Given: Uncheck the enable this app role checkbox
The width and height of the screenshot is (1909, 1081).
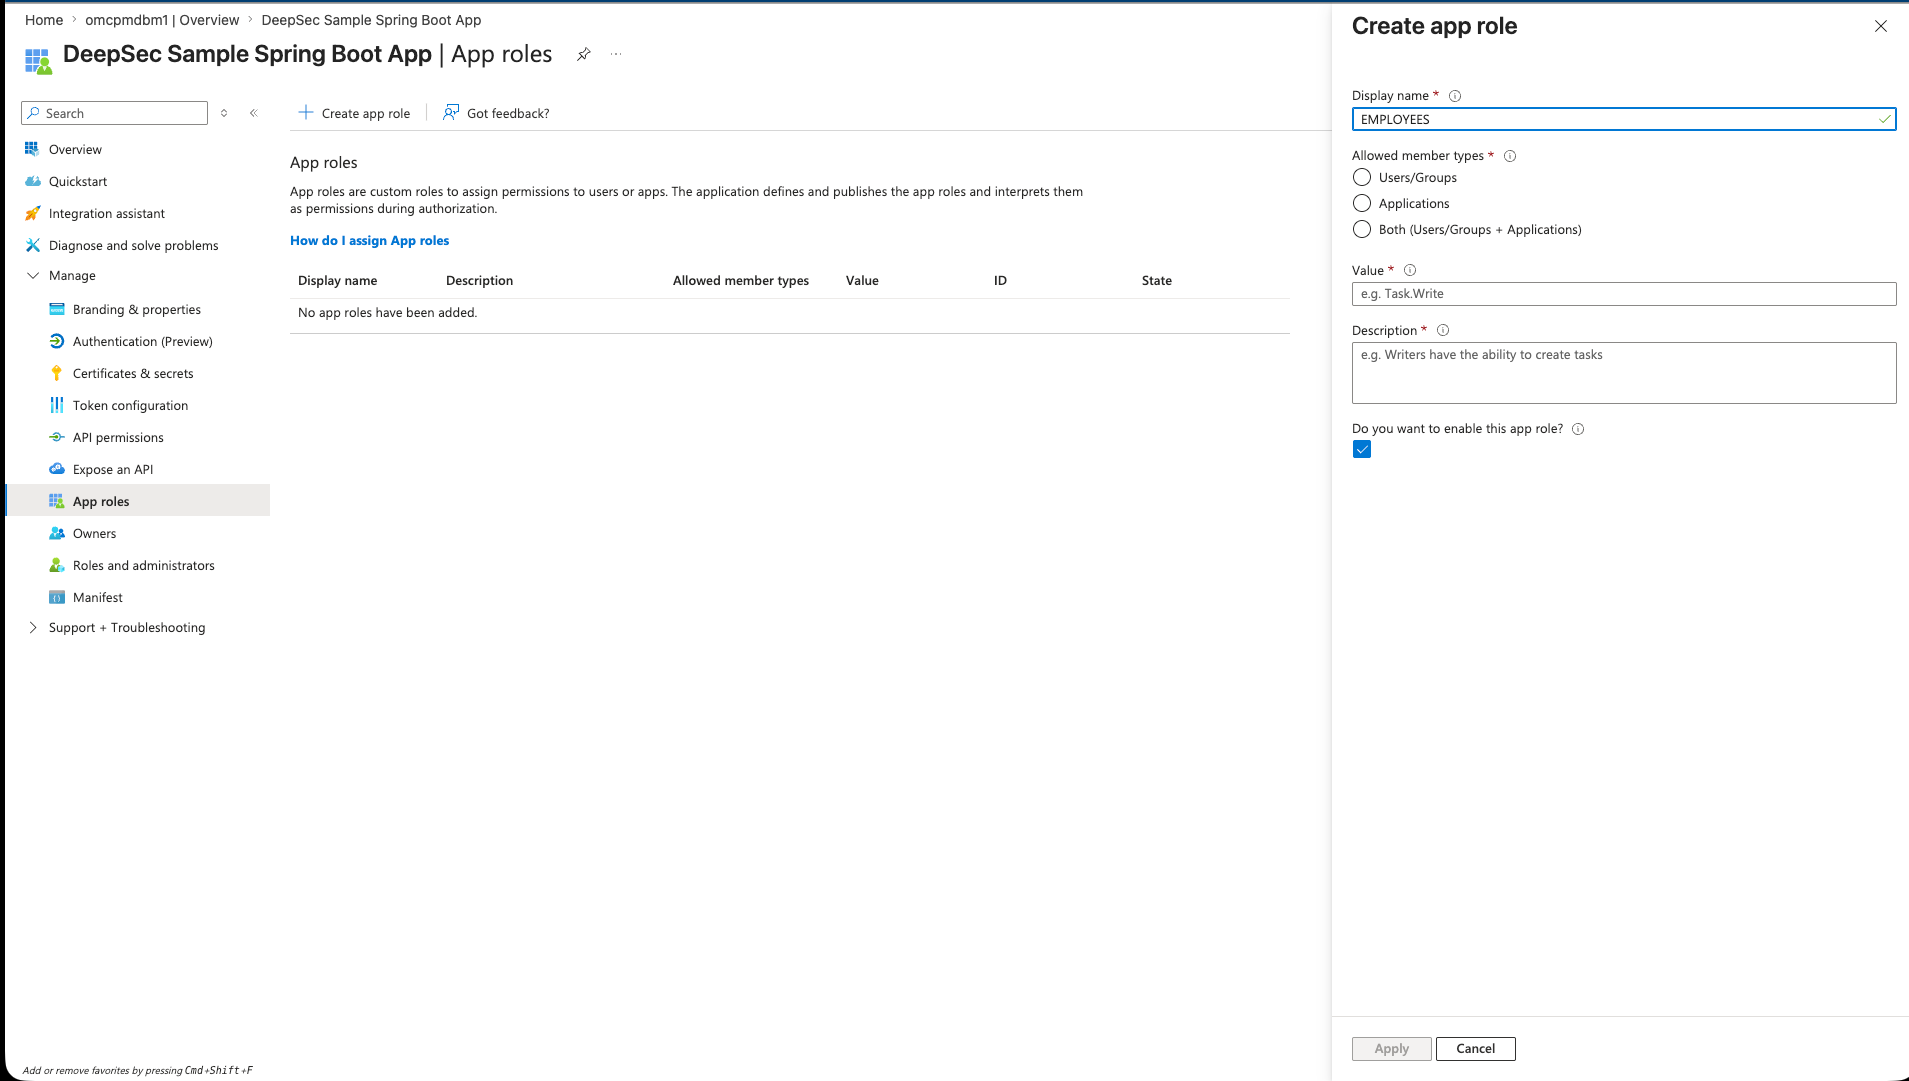Looking at the screenshot, I should pyautogui.click(x=1362, y=449).
